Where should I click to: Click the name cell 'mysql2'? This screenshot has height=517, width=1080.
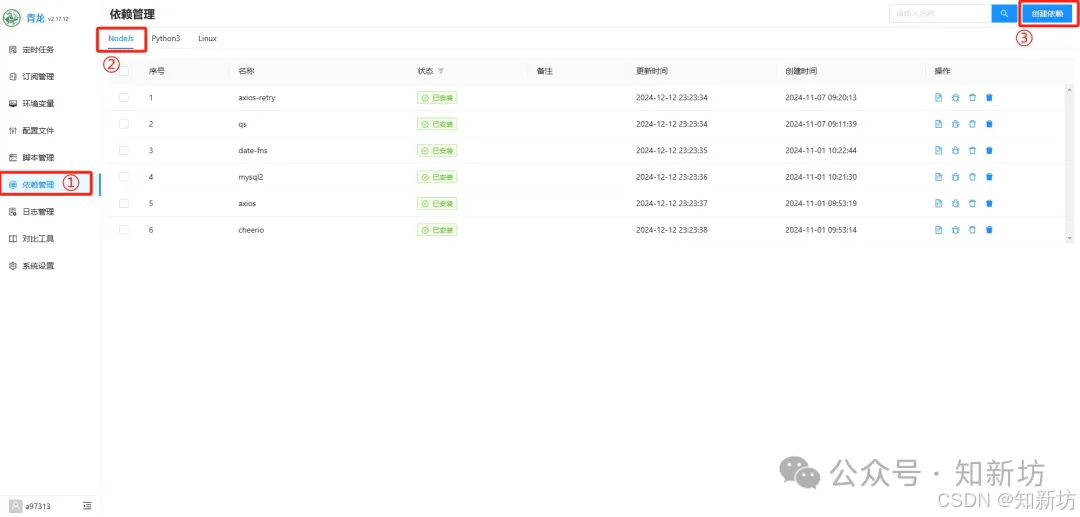pos(251,177)
